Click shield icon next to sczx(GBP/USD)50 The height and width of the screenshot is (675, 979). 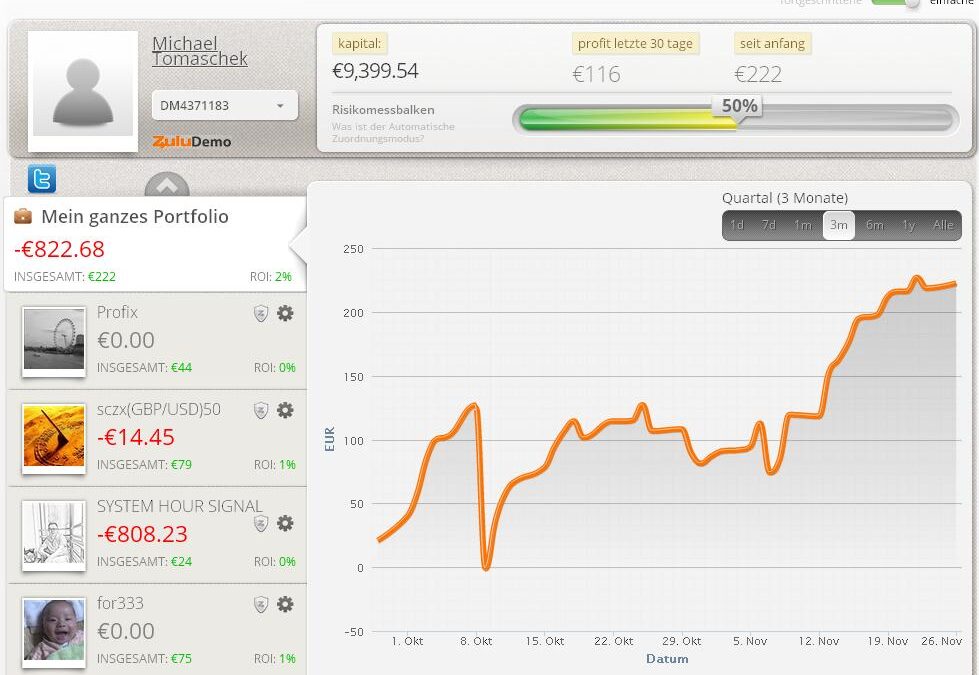[x=261, y=410]
